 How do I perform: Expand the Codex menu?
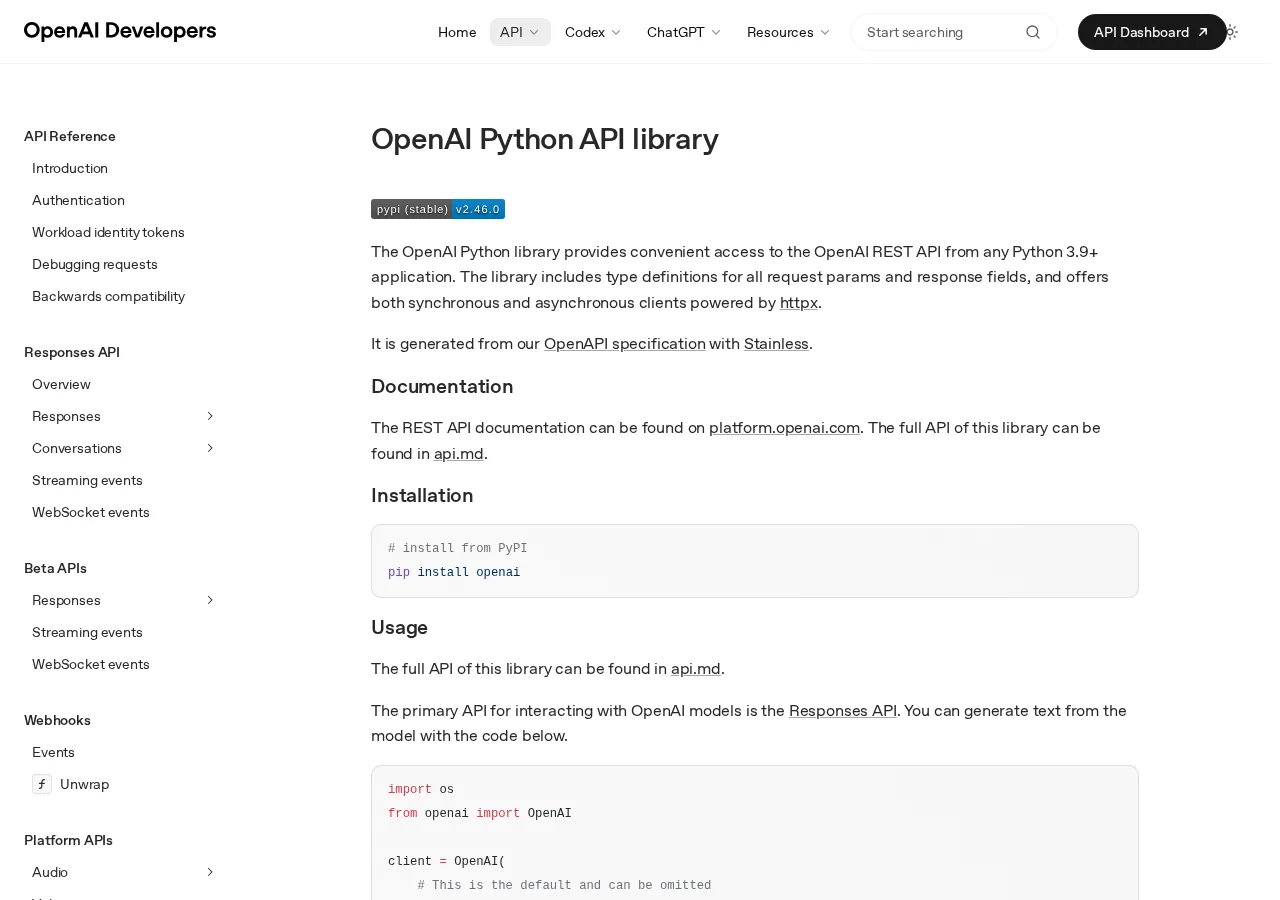(593, 32)
